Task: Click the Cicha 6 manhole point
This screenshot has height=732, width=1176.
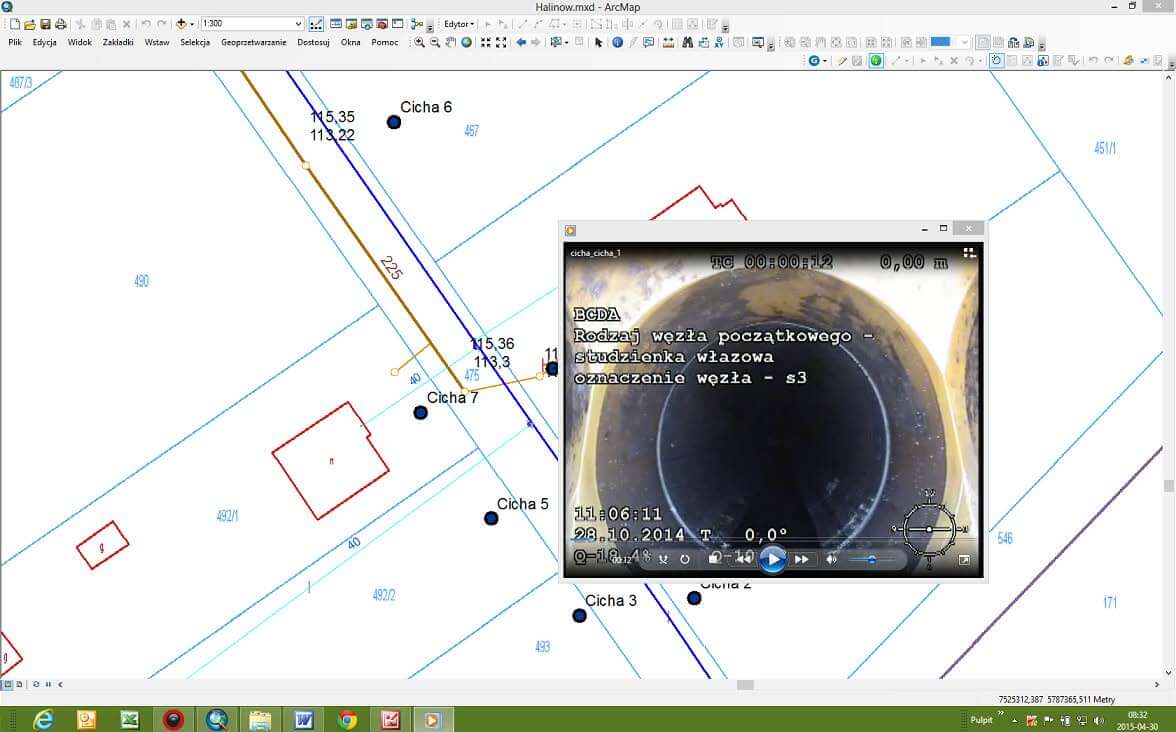Action: 394,122
